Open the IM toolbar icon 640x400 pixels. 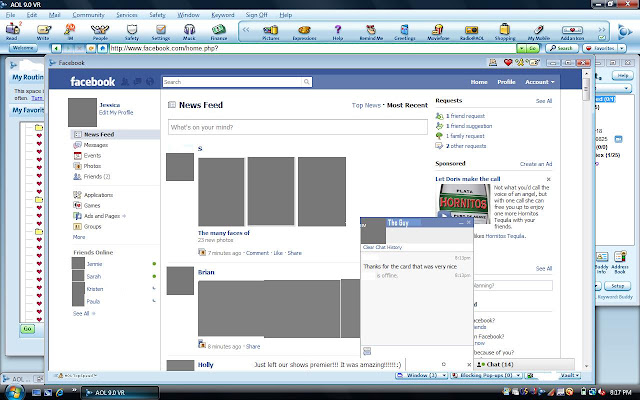[70, 31]
